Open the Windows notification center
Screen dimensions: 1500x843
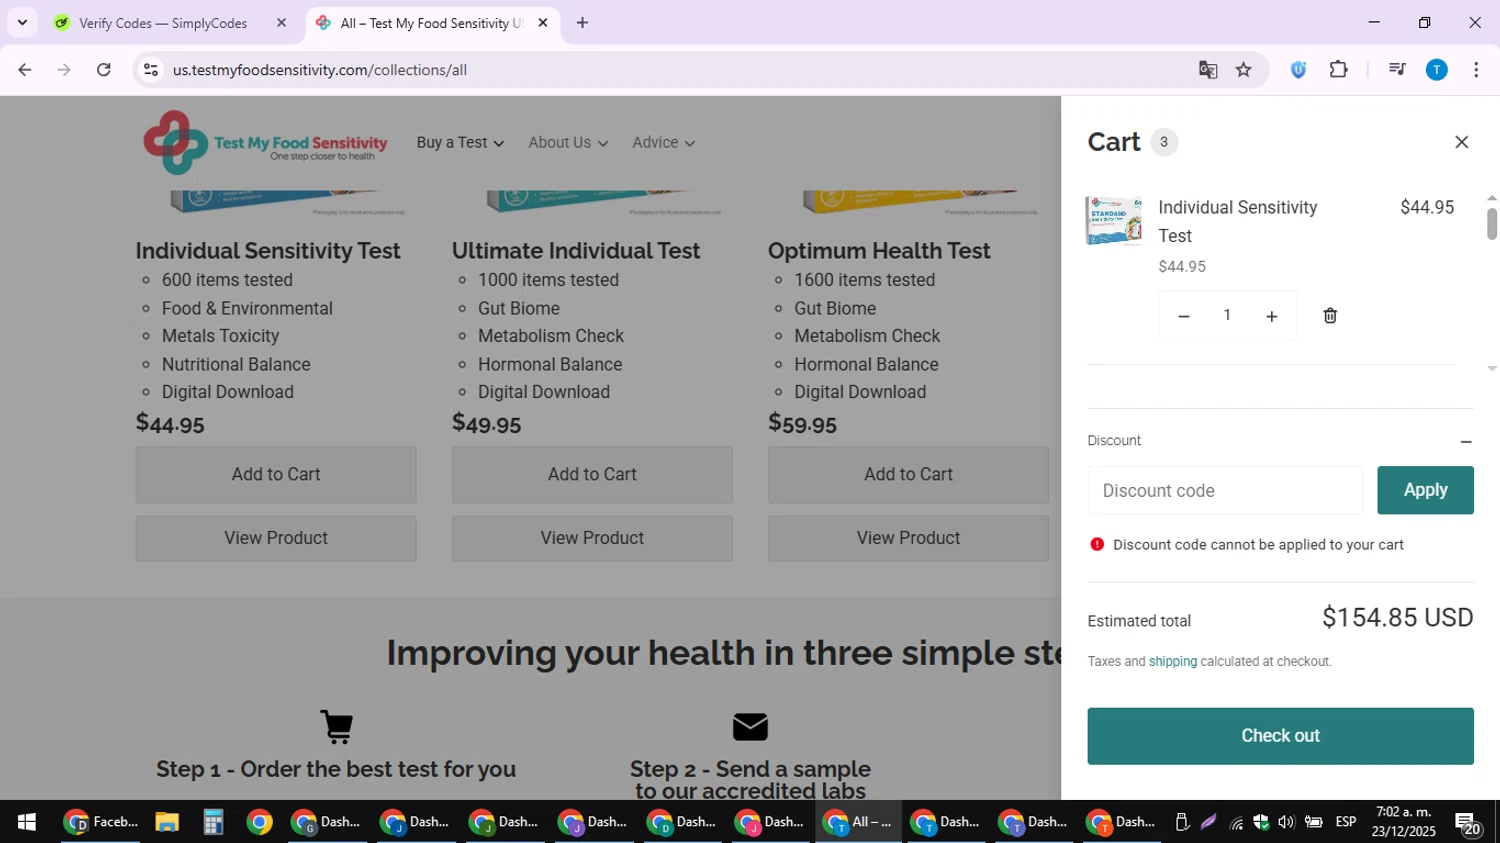click(1468, 822)
